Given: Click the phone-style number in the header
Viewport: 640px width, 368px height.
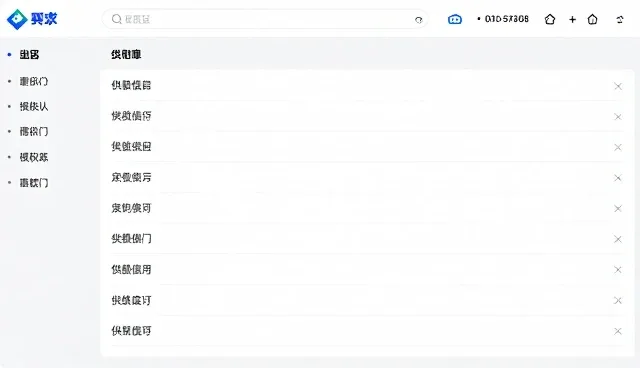Looking at the screenshot, I should click(507, 19).
